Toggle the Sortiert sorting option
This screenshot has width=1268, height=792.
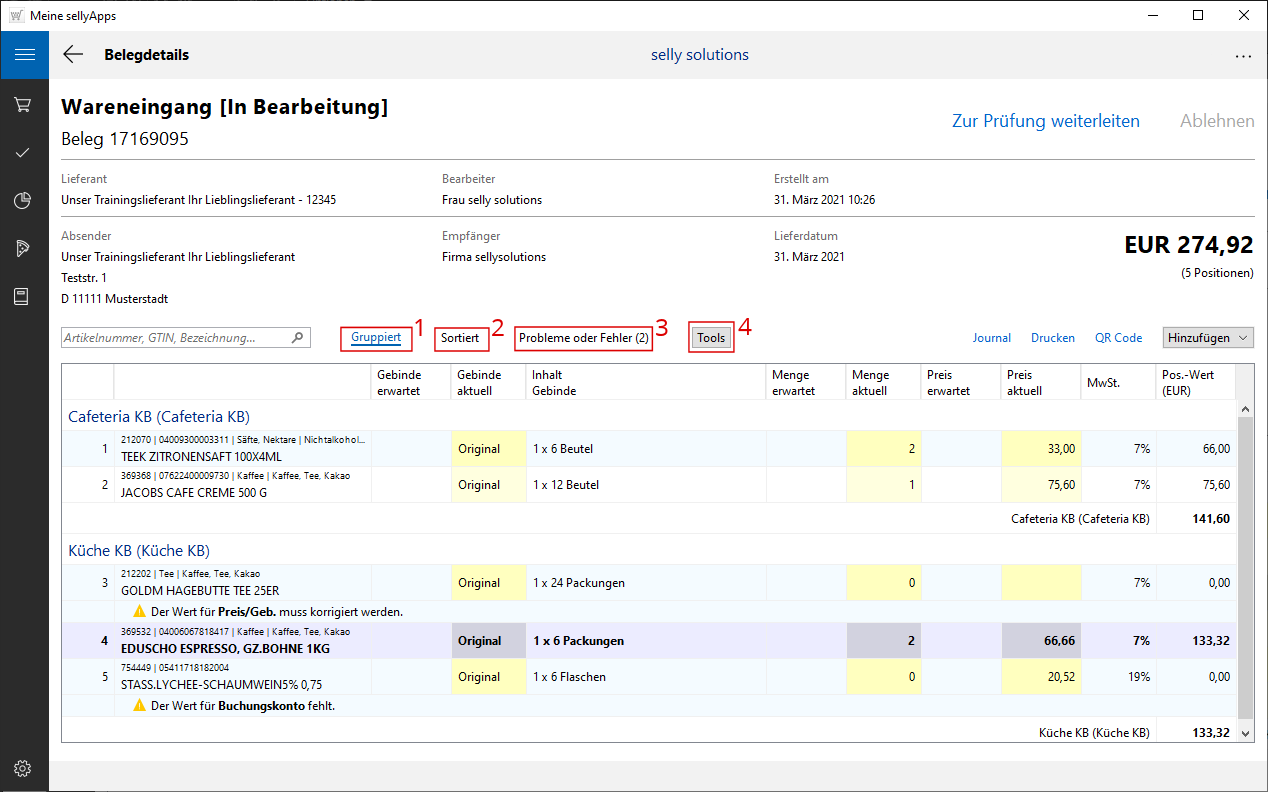click(x=460, y=338)
